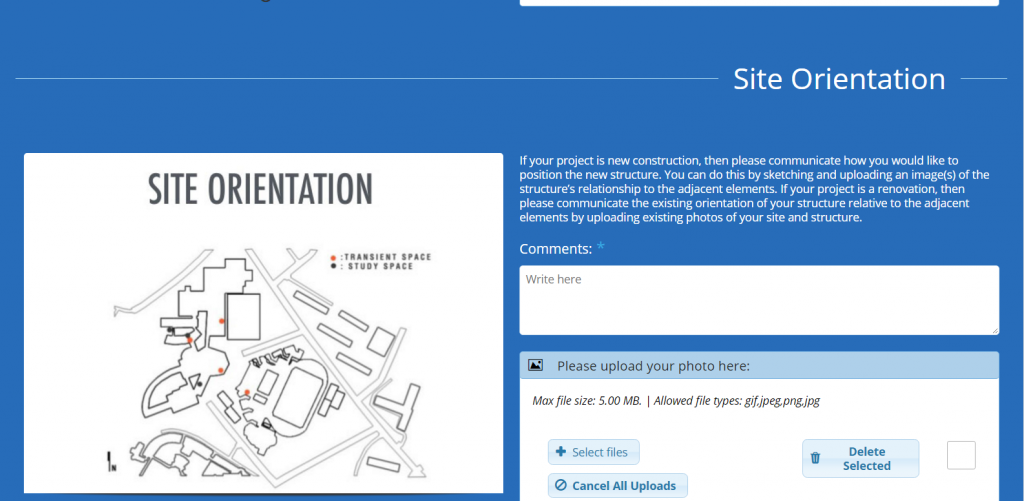This screenshot has height=501, width=1024.
Task: Click the 'Max file size' info text
Action: coord(676,401)
